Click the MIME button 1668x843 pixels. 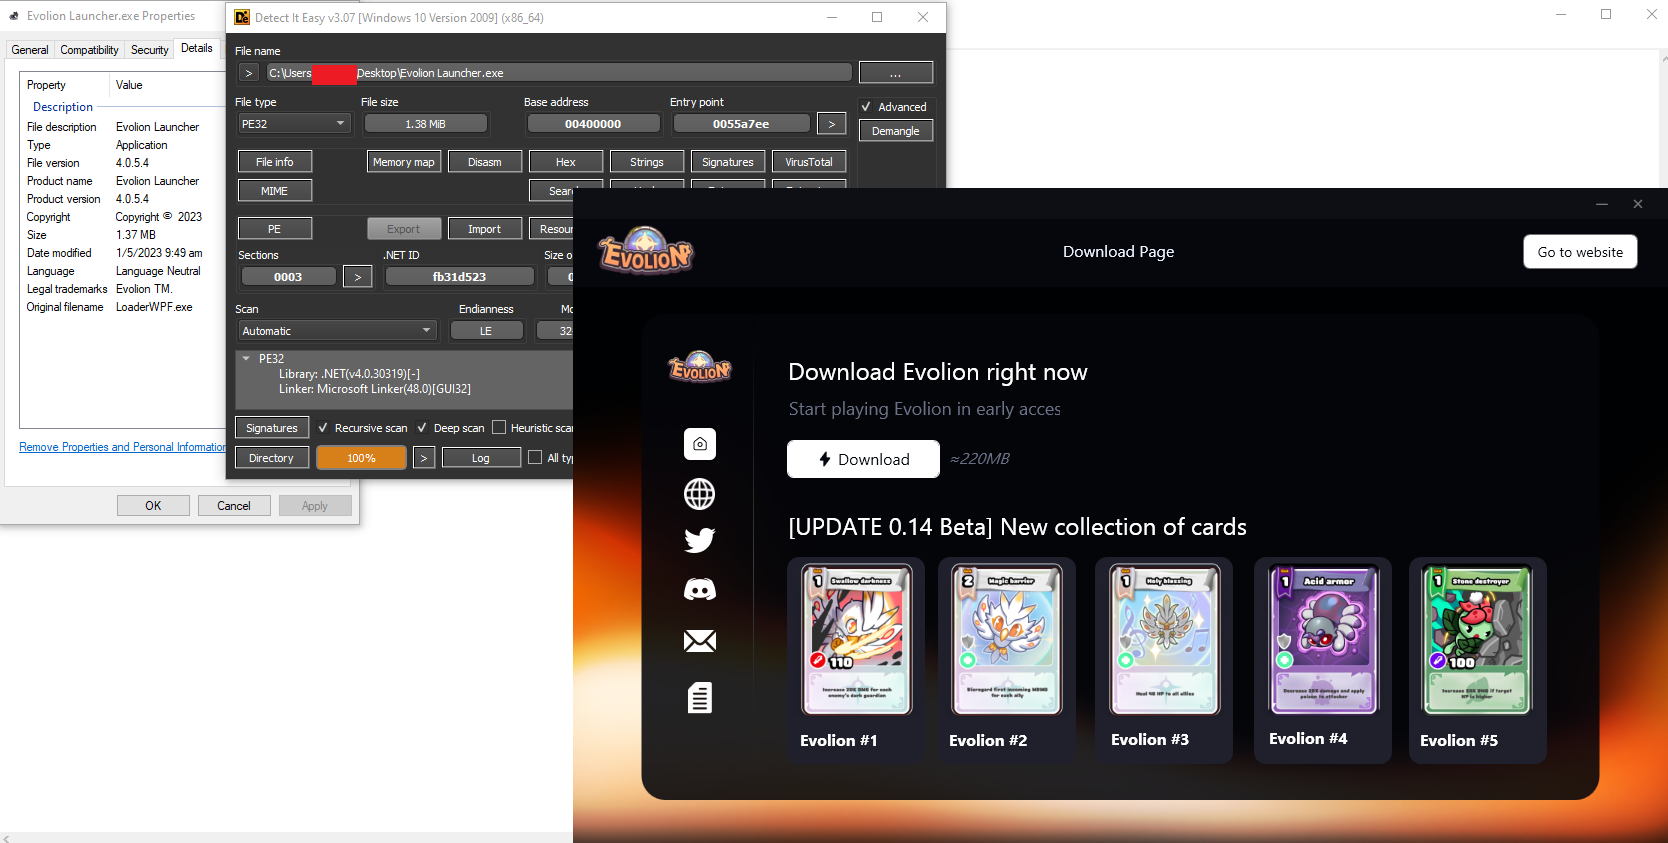pyautogui.click(x=275, y=190)
